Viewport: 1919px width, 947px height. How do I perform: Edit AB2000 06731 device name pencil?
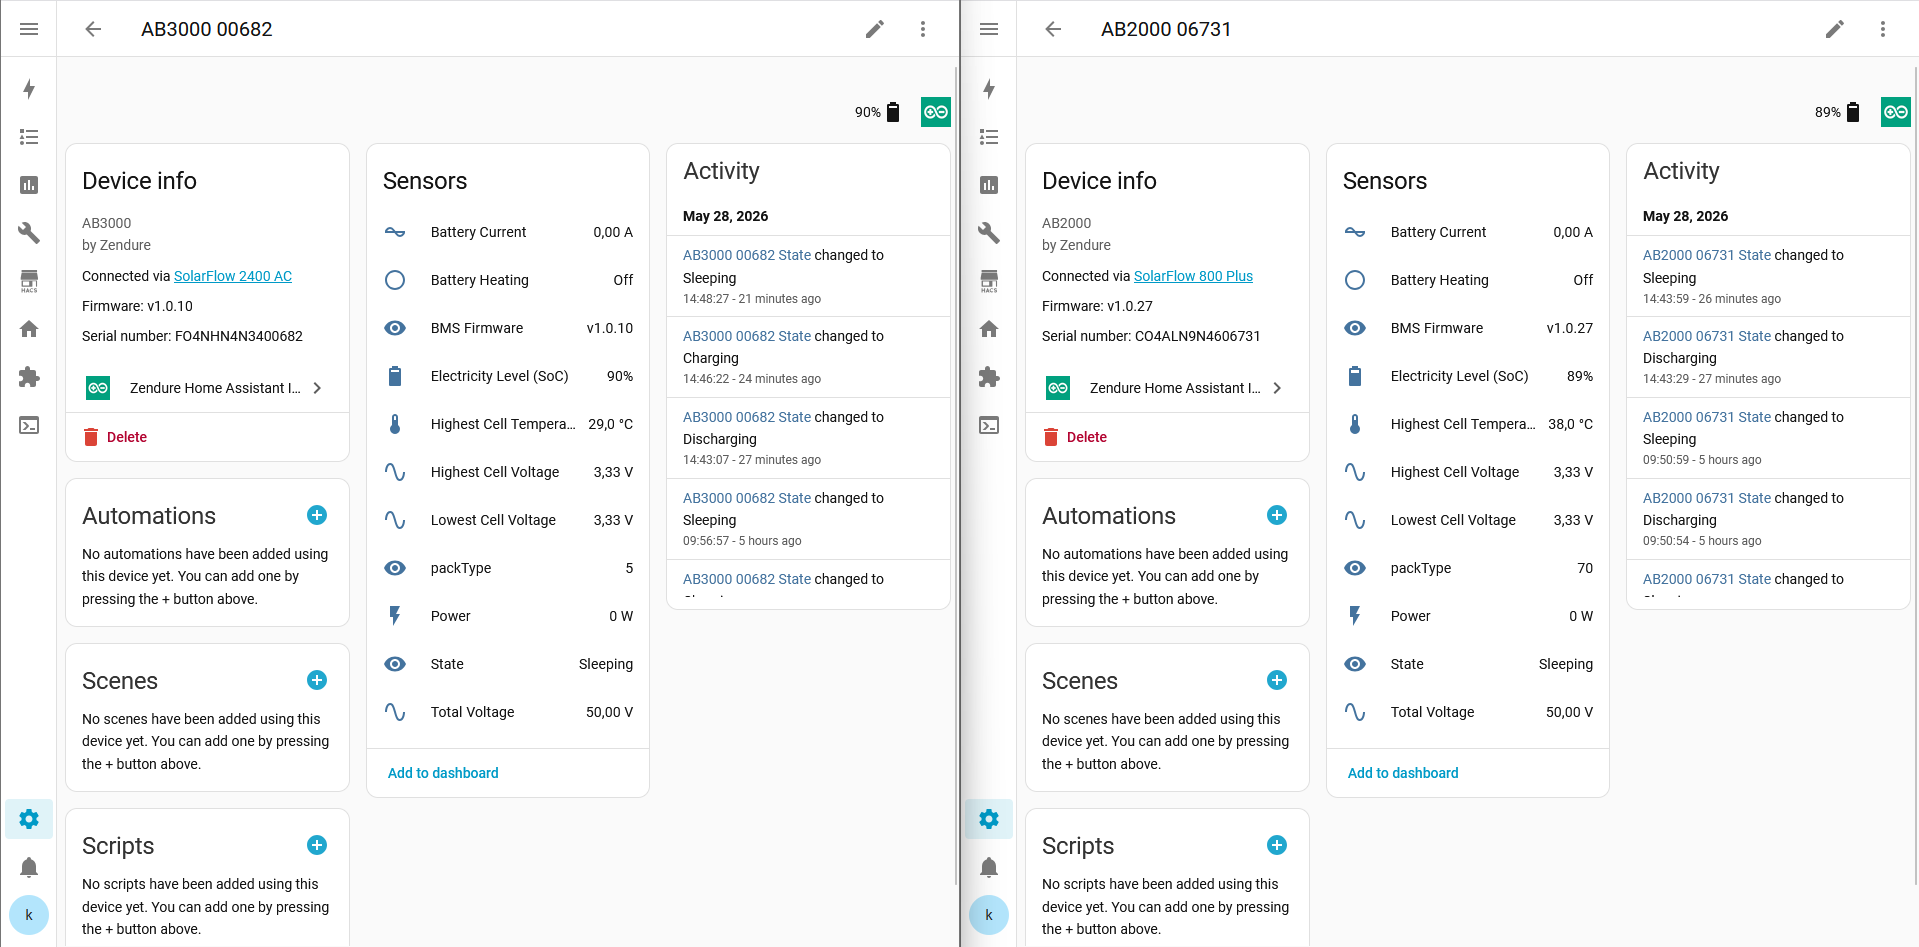click(1835, 29)
